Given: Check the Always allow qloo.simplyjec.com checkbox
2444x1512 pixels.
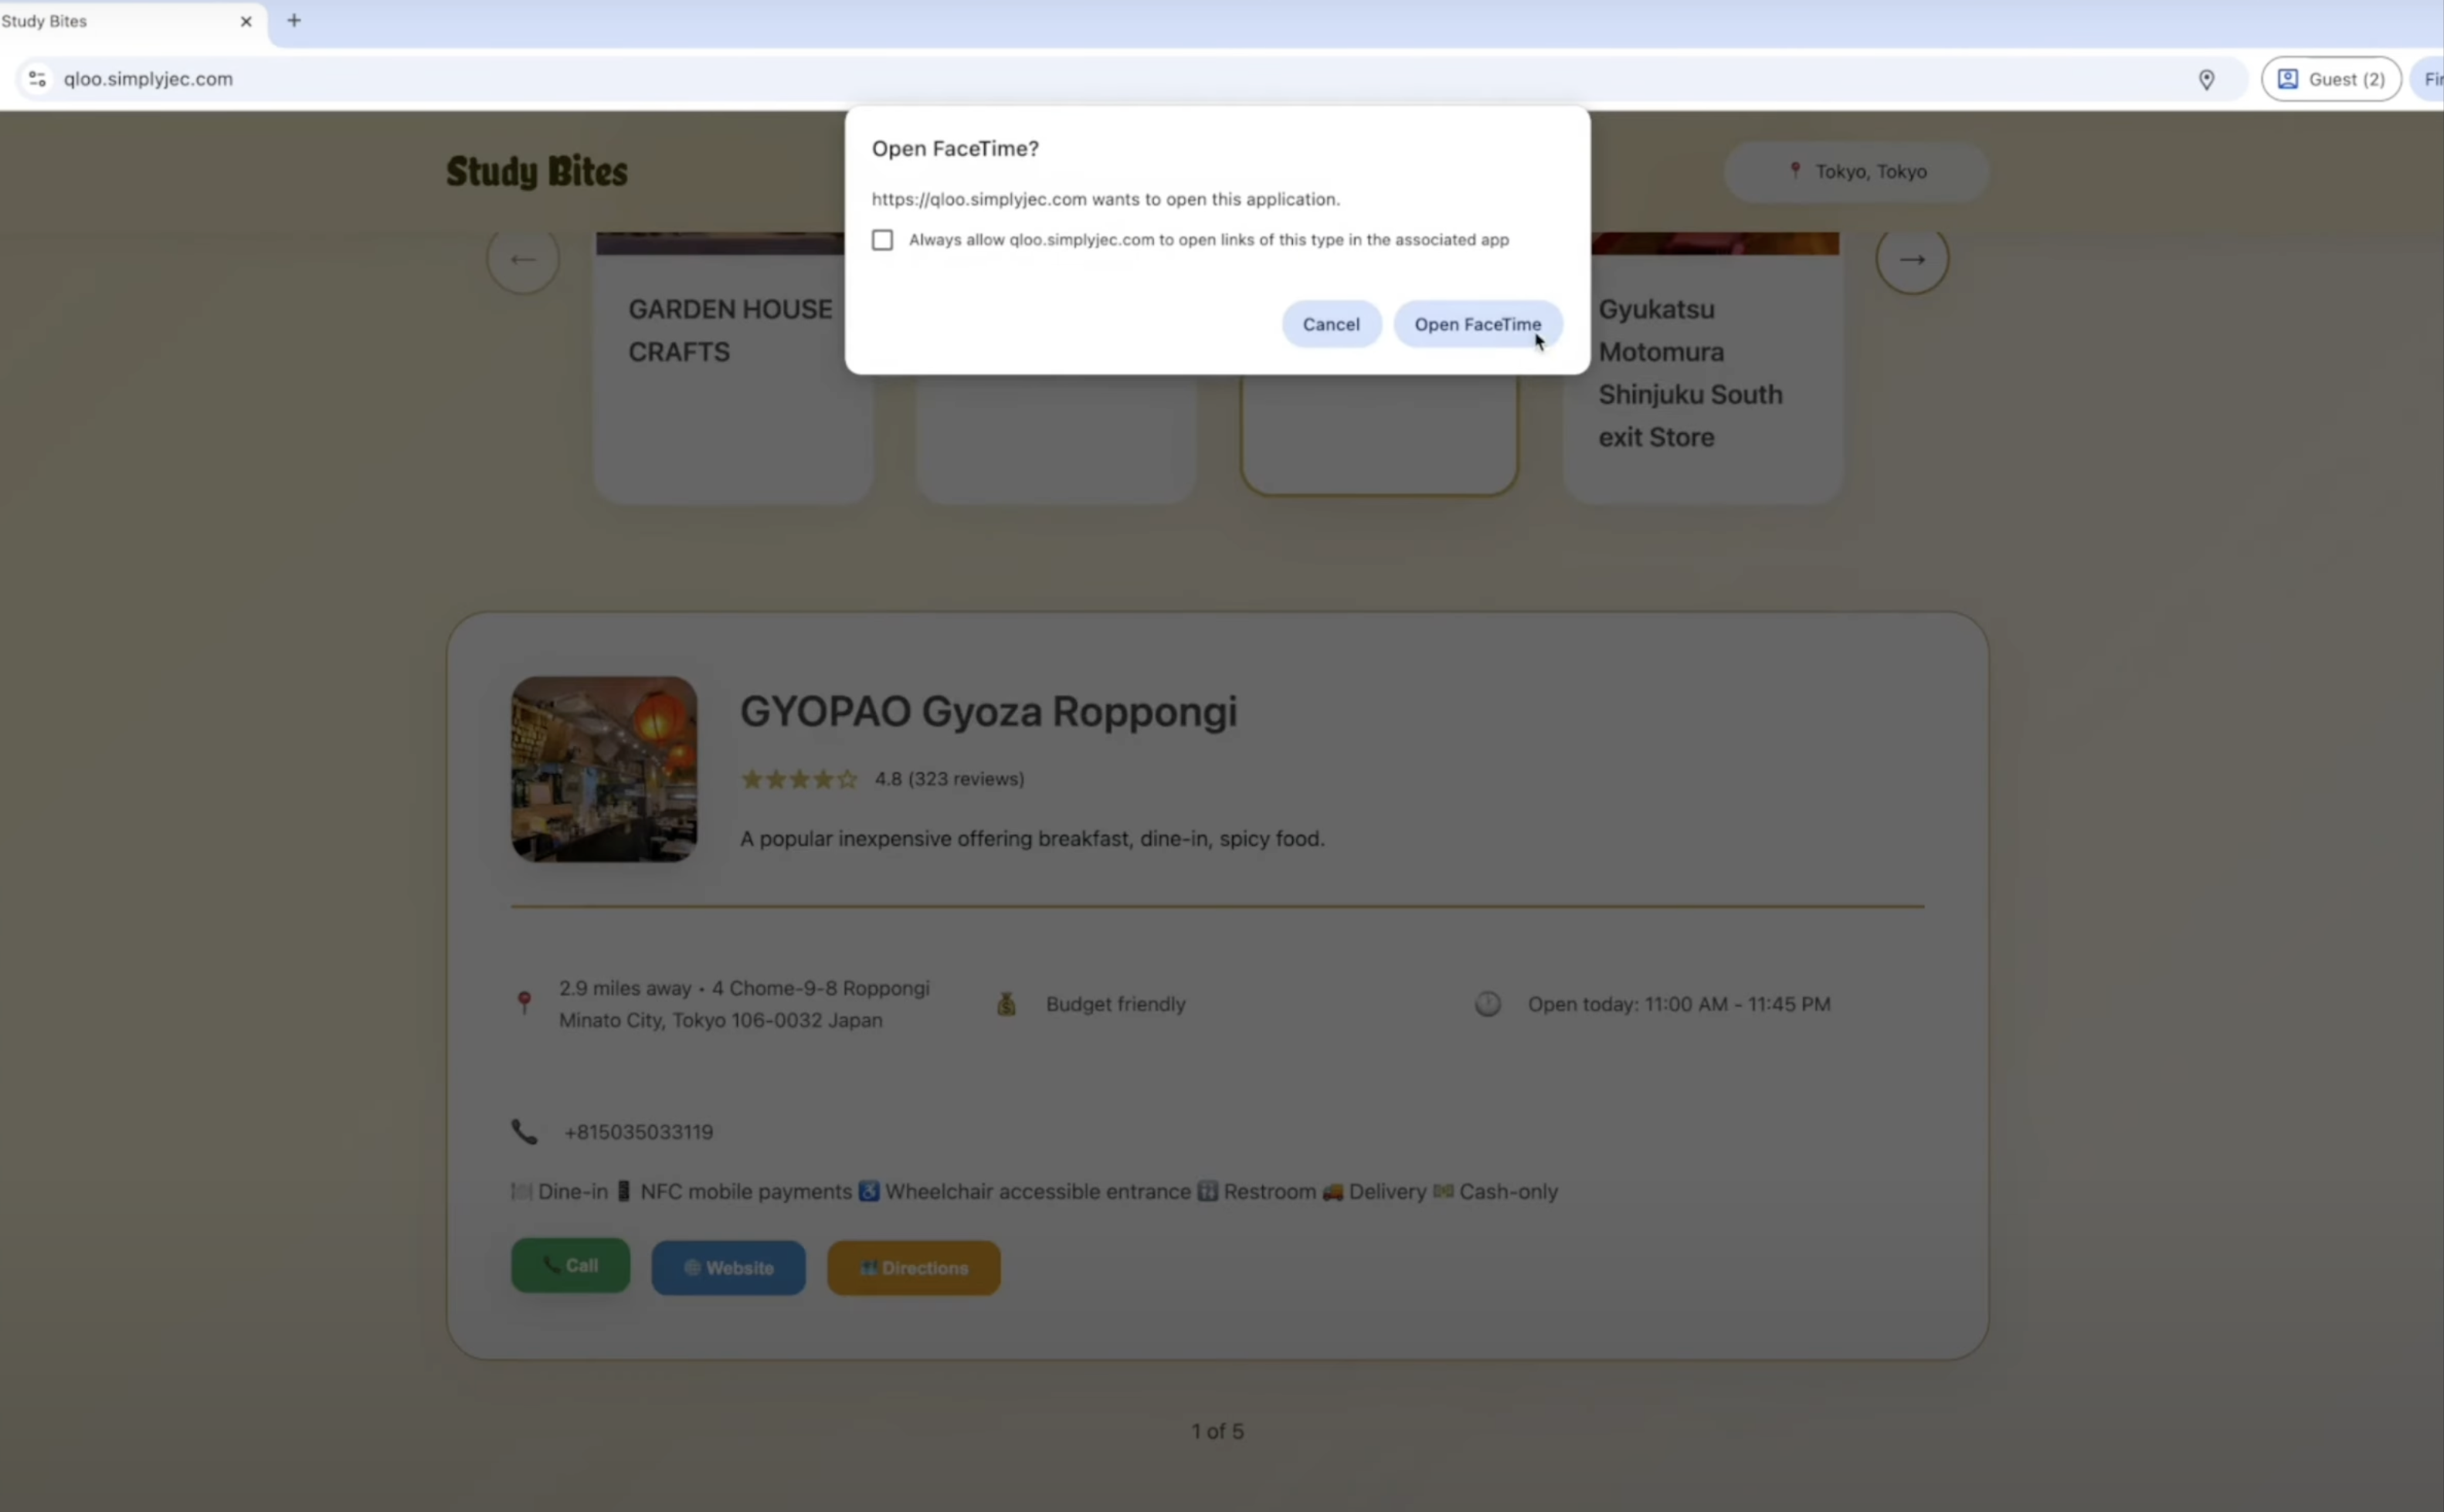Looking at the screenshot, I should click(x=882, y=240).
